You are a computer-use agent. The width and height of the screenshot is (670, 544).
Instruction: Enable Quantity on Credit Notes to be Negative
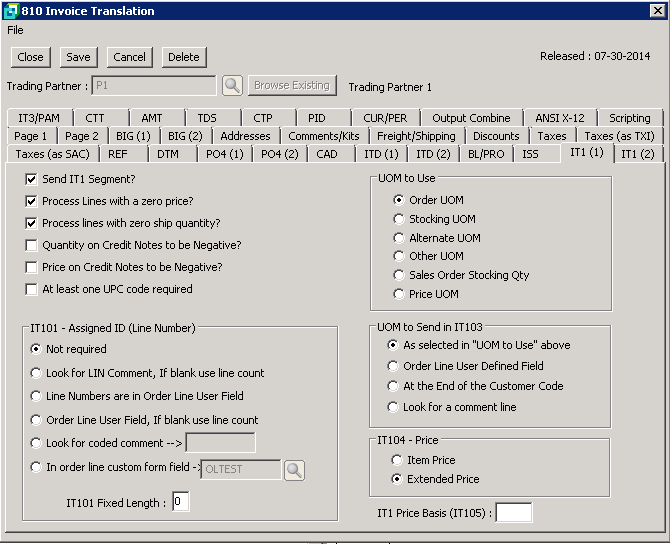tap(31, 245)
